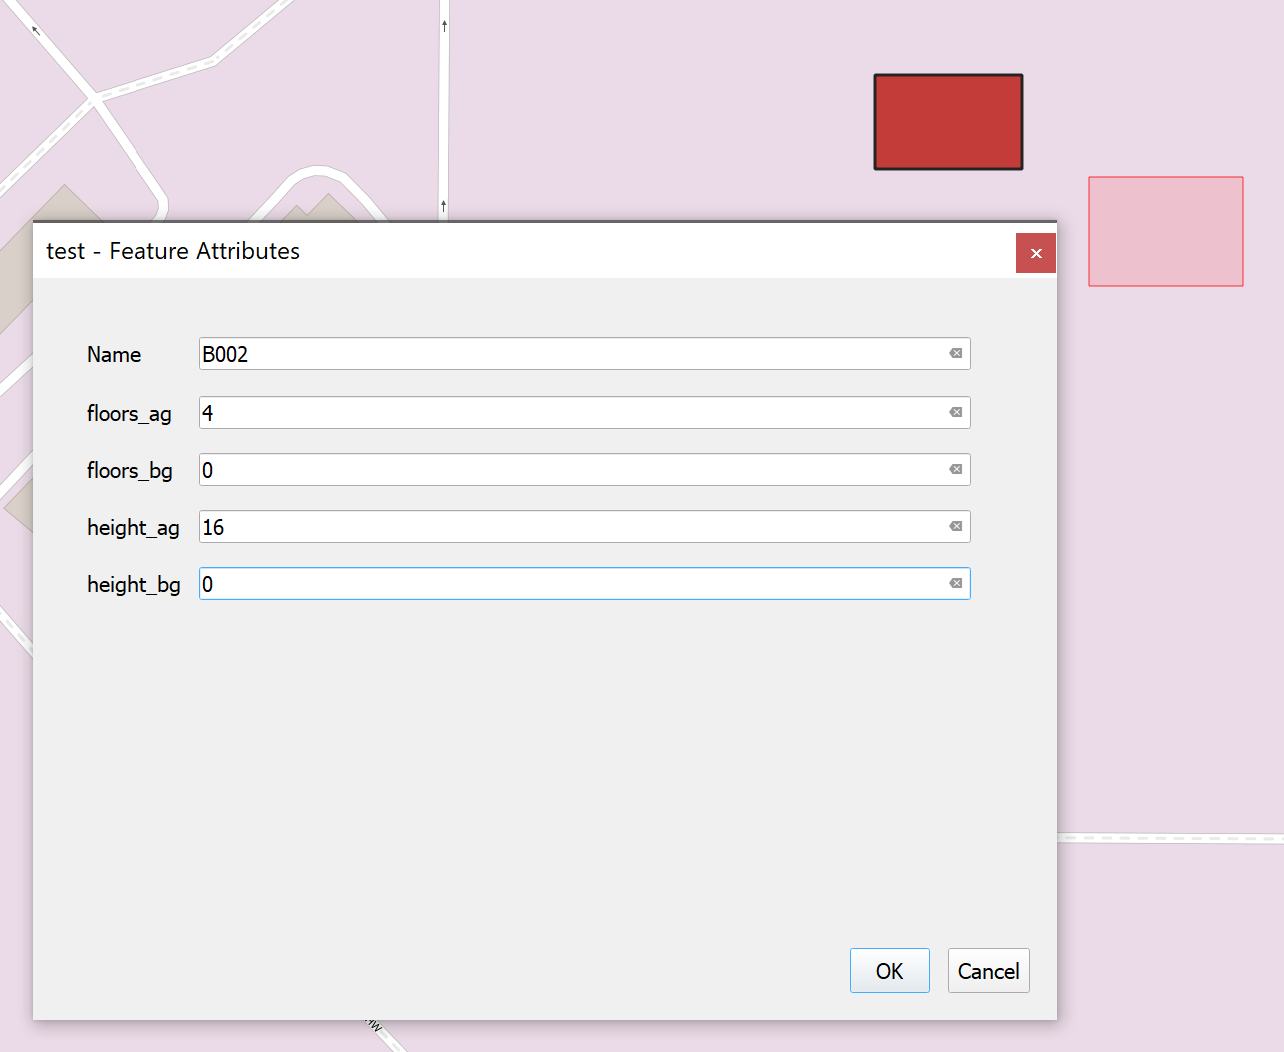
Task: Click the Name attribute label
Action: point(113,354)
